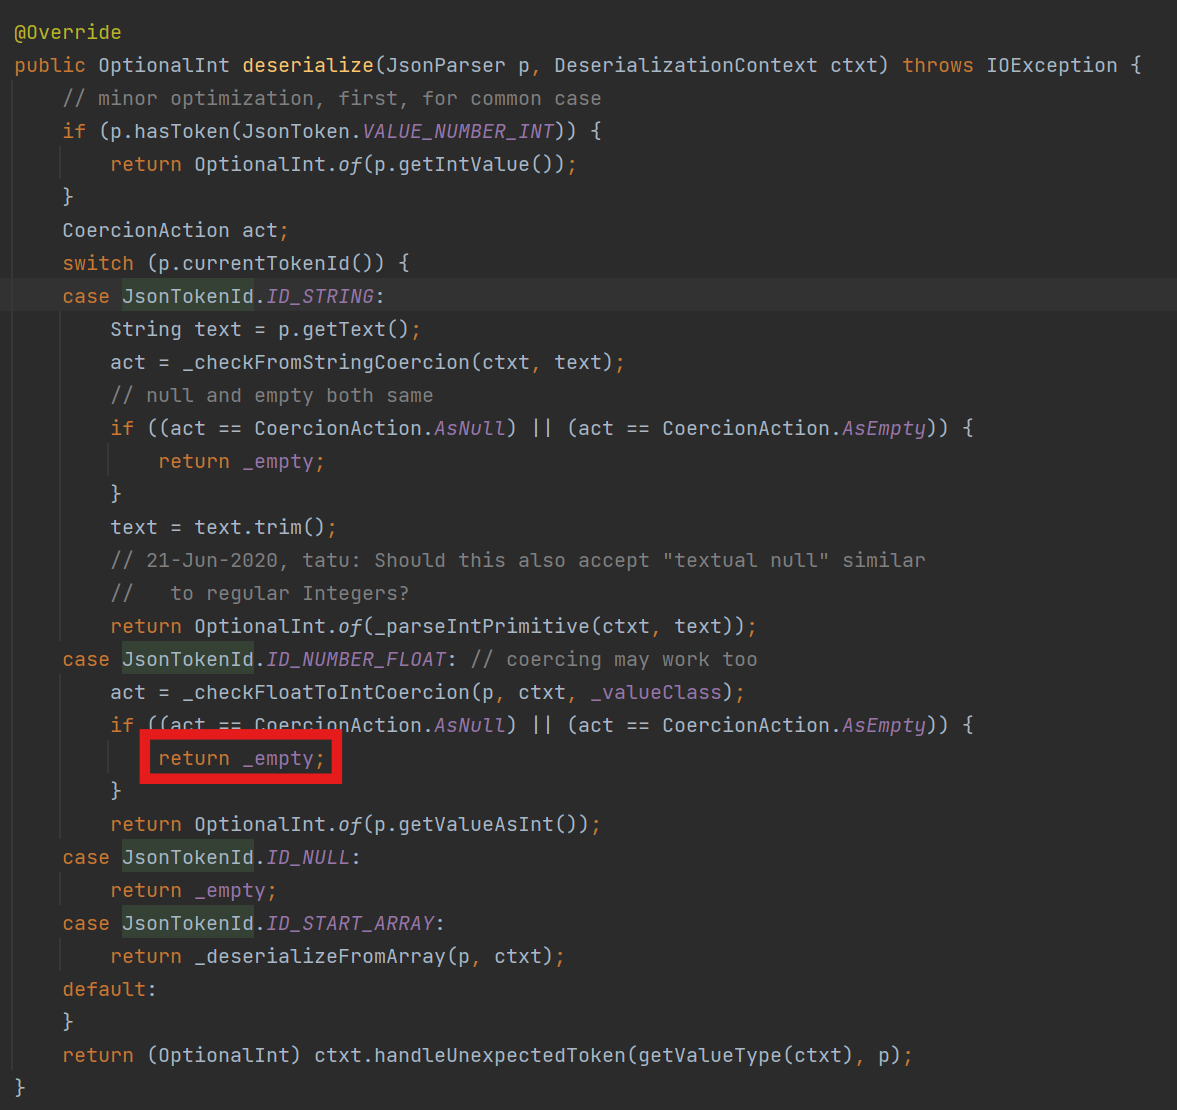Click the p.getText() call
Viewport: 1177px width, 1110px height.
click(x=344, y=329)
